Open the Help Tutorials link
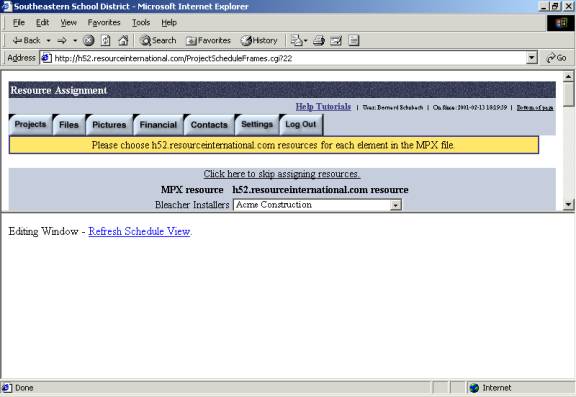This screenshot has width=576, height=397. tap(323, 107)
